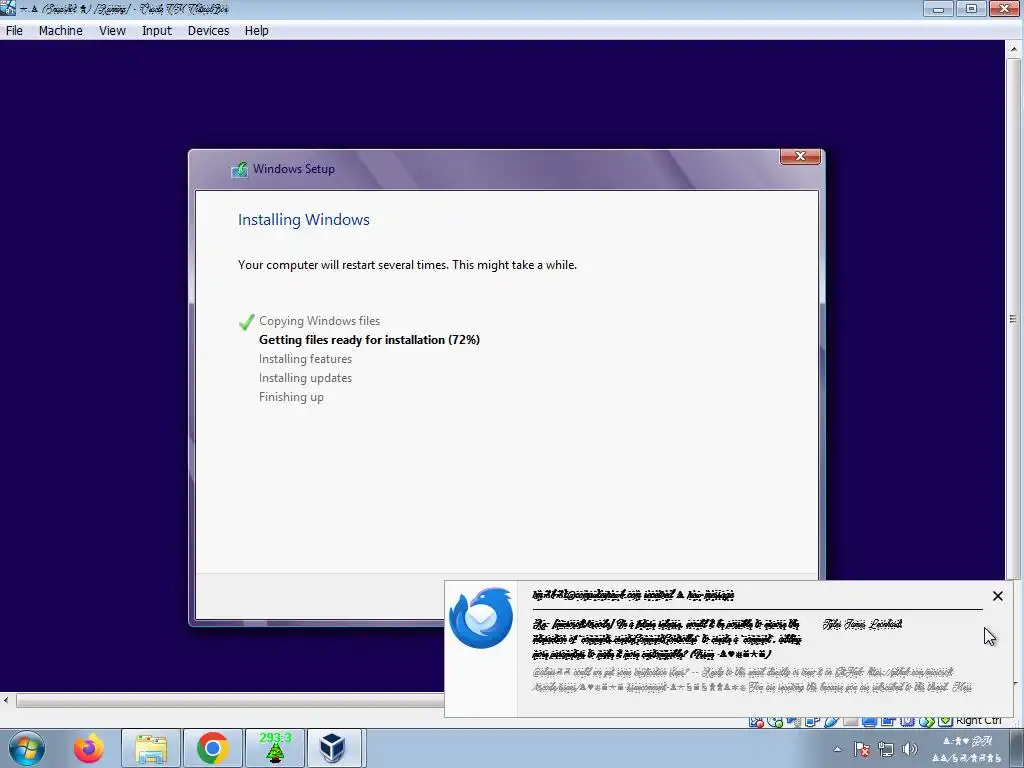Open the File menu in VirtualBox

coord(14,31)
